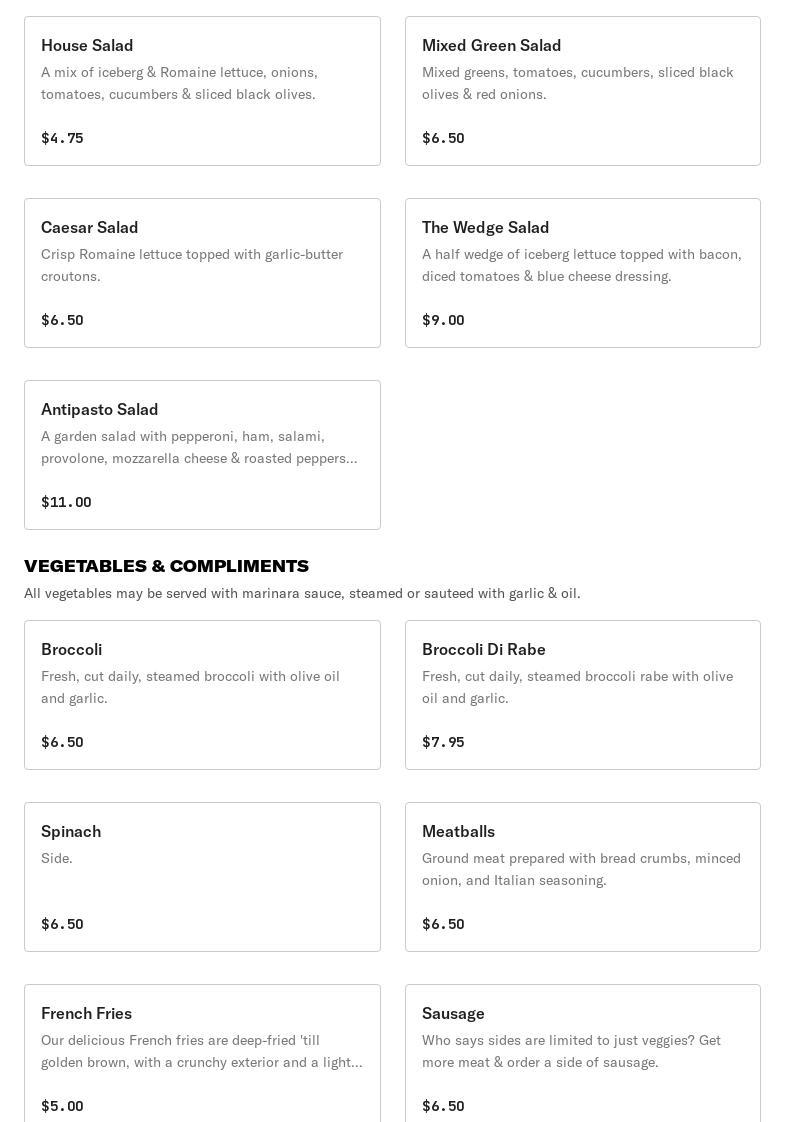Select the French Fries card
785x1122 pixels.
pyautogui.click(x=202, y=1053)
